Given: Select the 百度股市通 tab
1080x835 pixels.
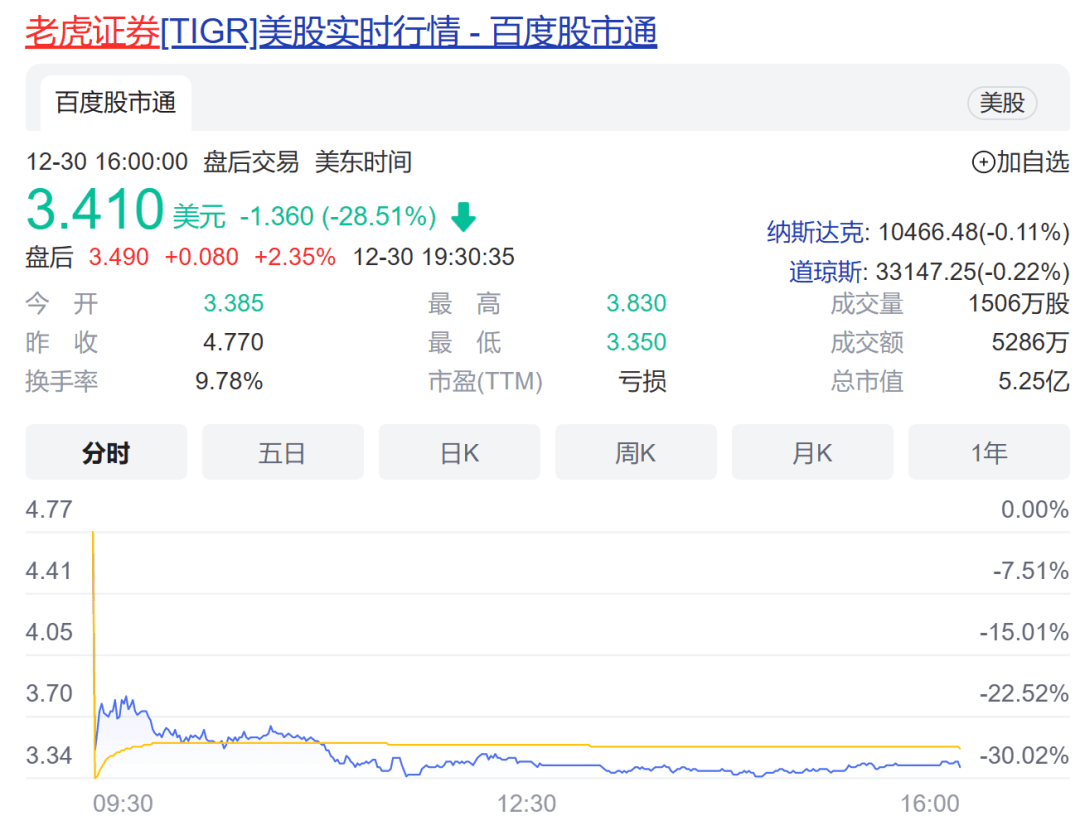Looking at the screenshot, I should coord(115,103).
